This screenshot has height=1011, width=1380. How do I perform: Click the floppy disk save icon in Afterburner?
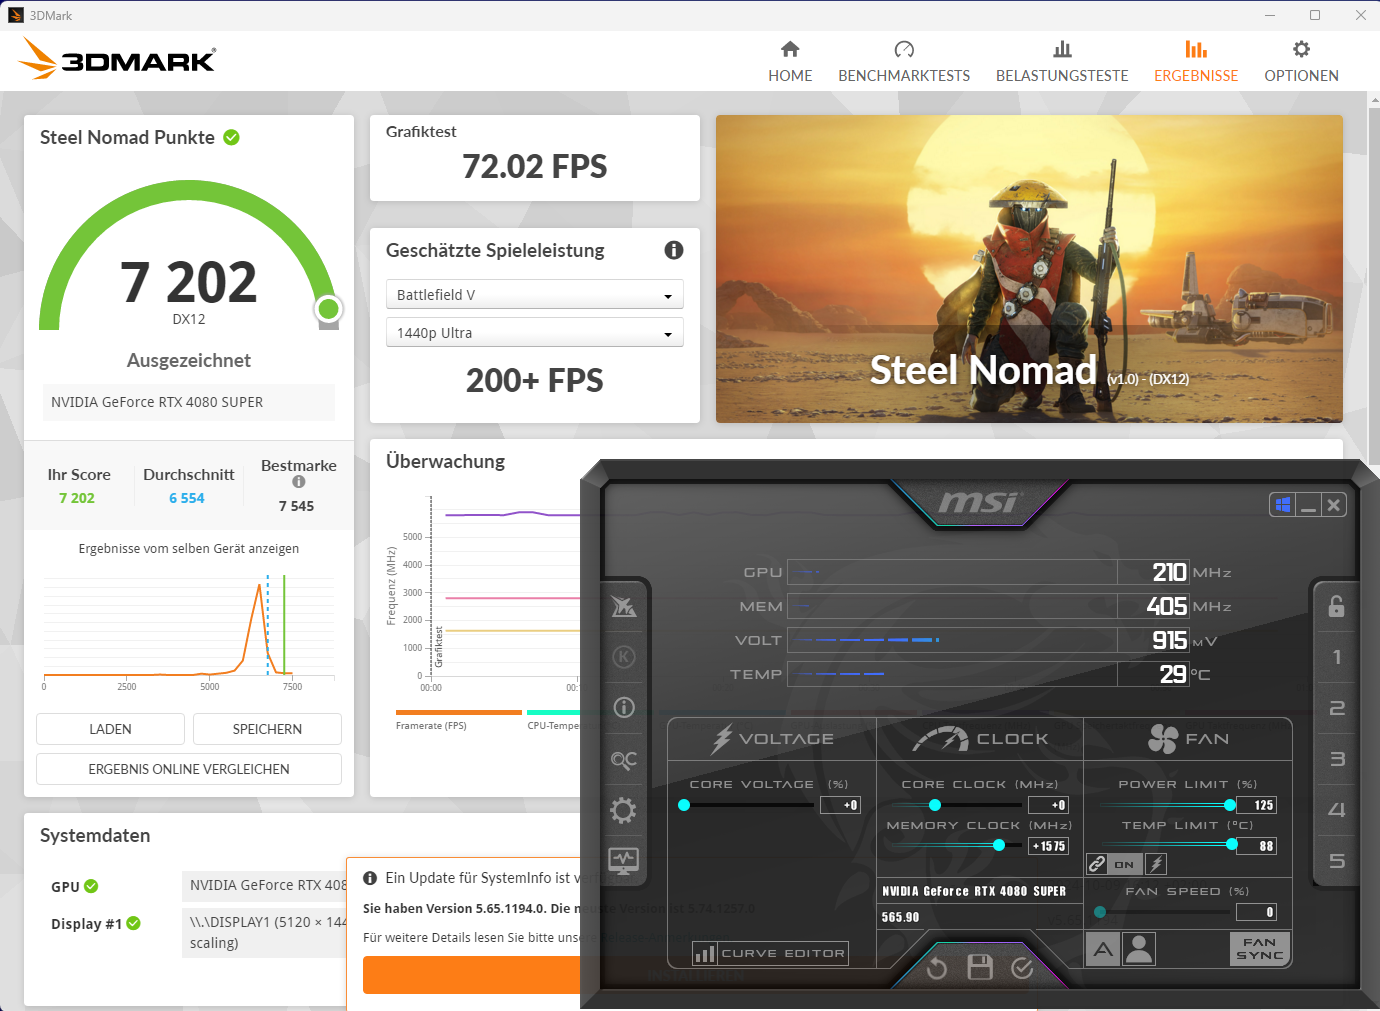coord(980,967)
